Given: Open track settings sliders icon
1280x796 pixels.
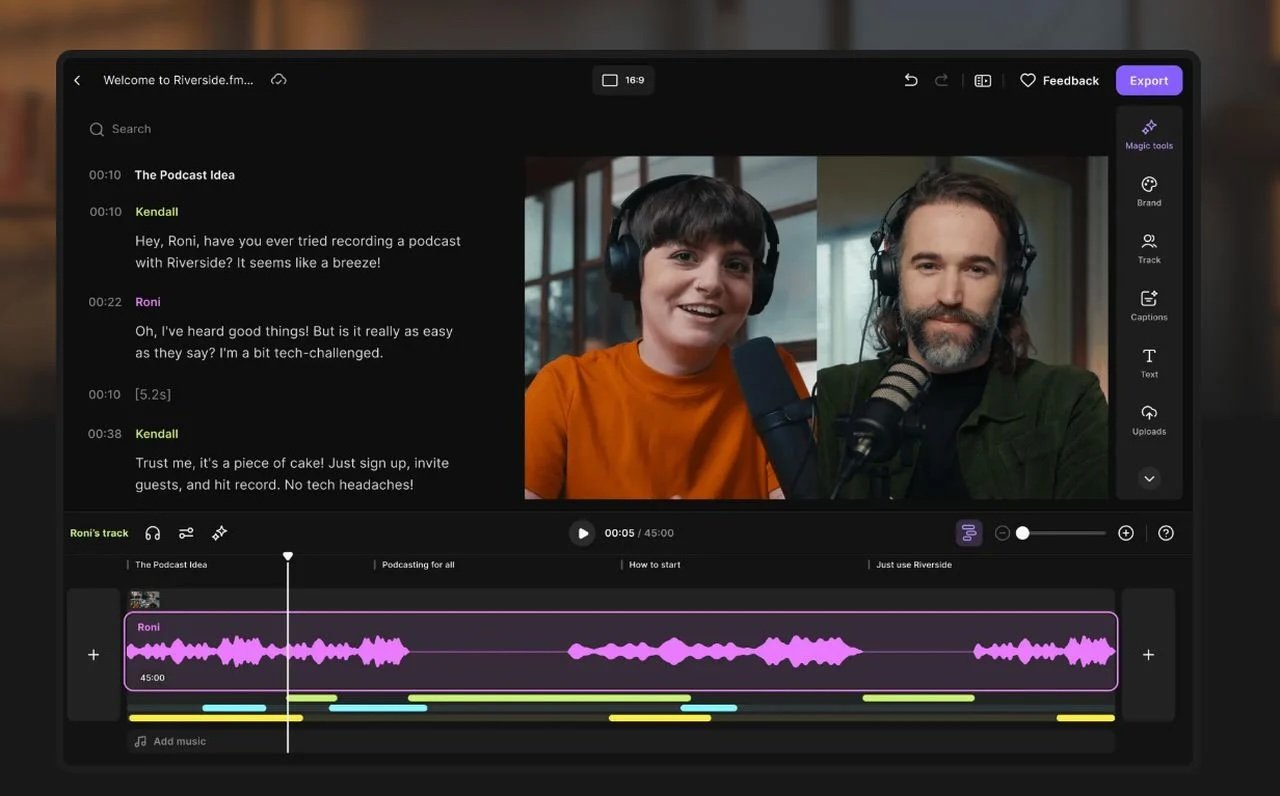Looking at the screenshot, I should click(x=186, y=533).
